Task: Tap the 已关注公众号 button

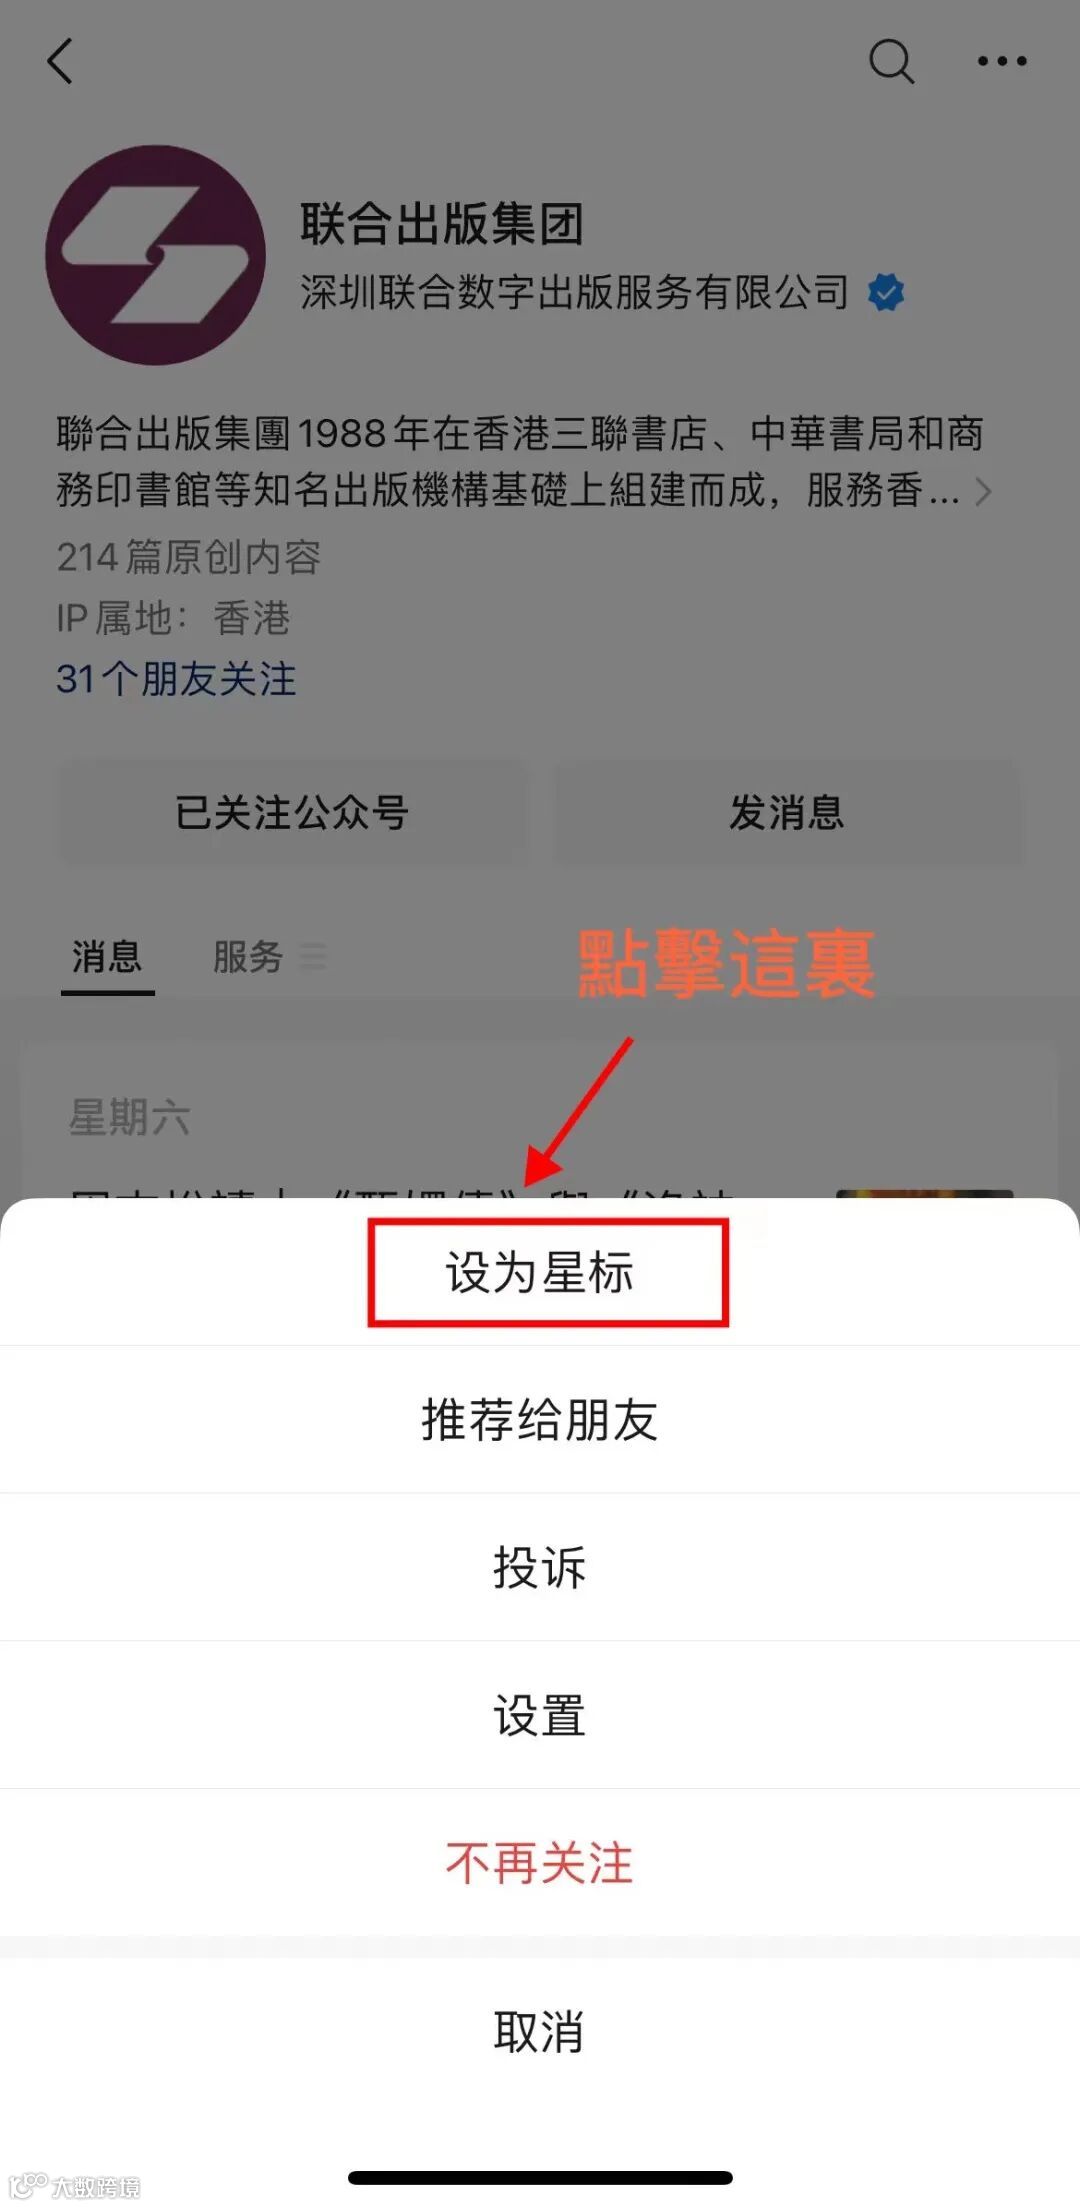Action: [291, 812]
